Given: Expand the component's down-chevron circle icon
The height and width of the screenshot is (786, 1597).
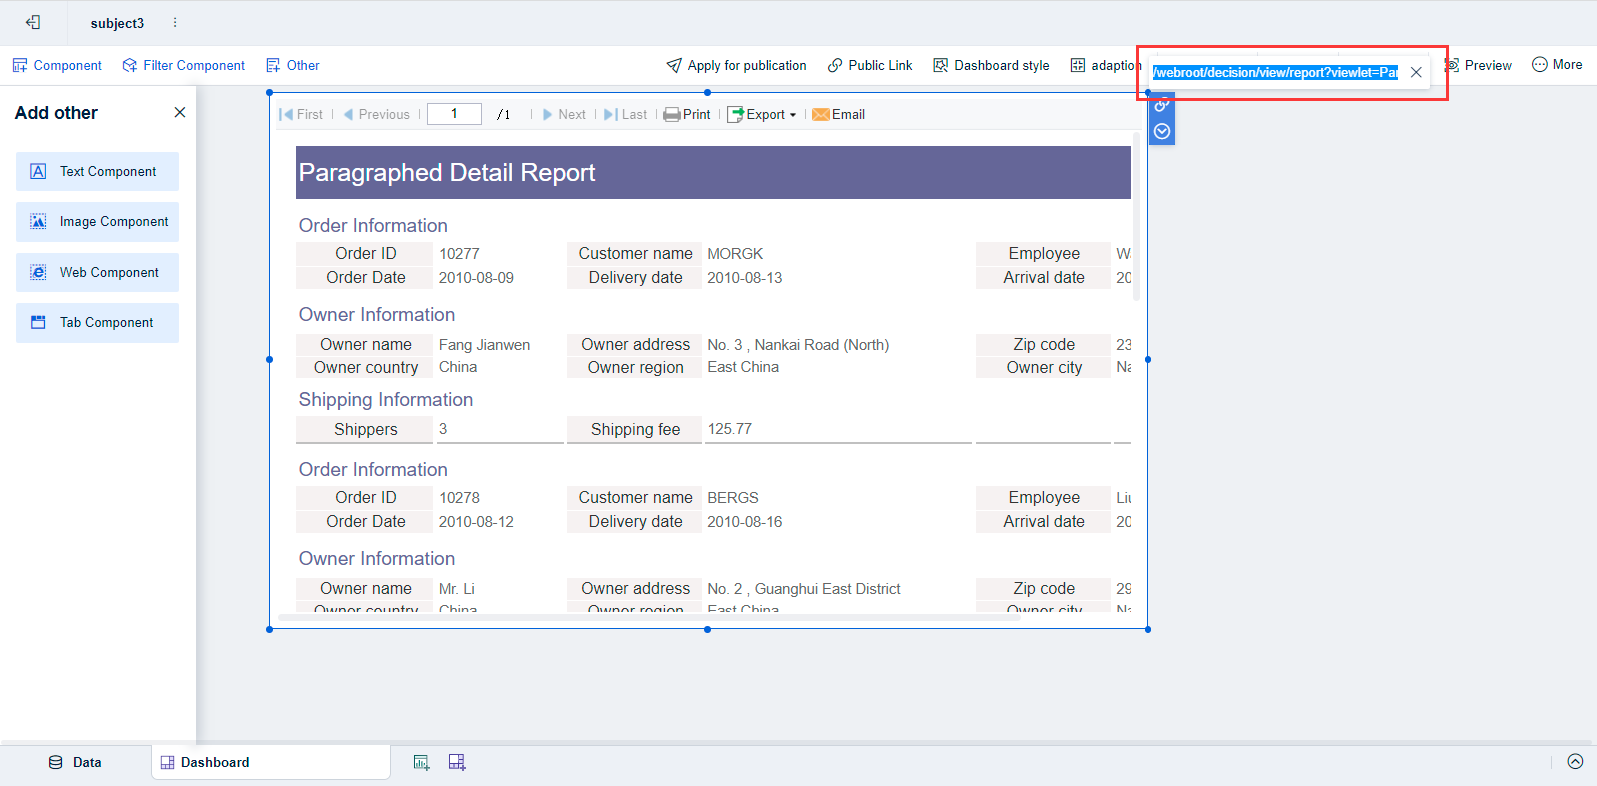Looking at the screenshot, I should pyautogui.click(x=1161, y=131).
